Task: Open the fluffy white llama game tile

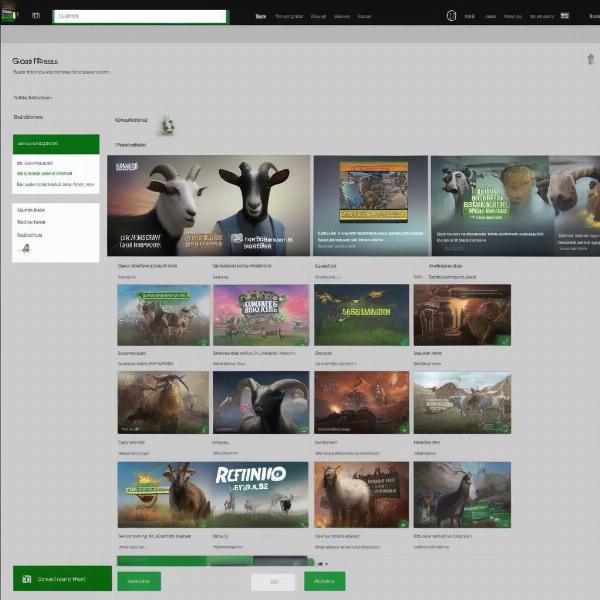Action: pos(362,495)
